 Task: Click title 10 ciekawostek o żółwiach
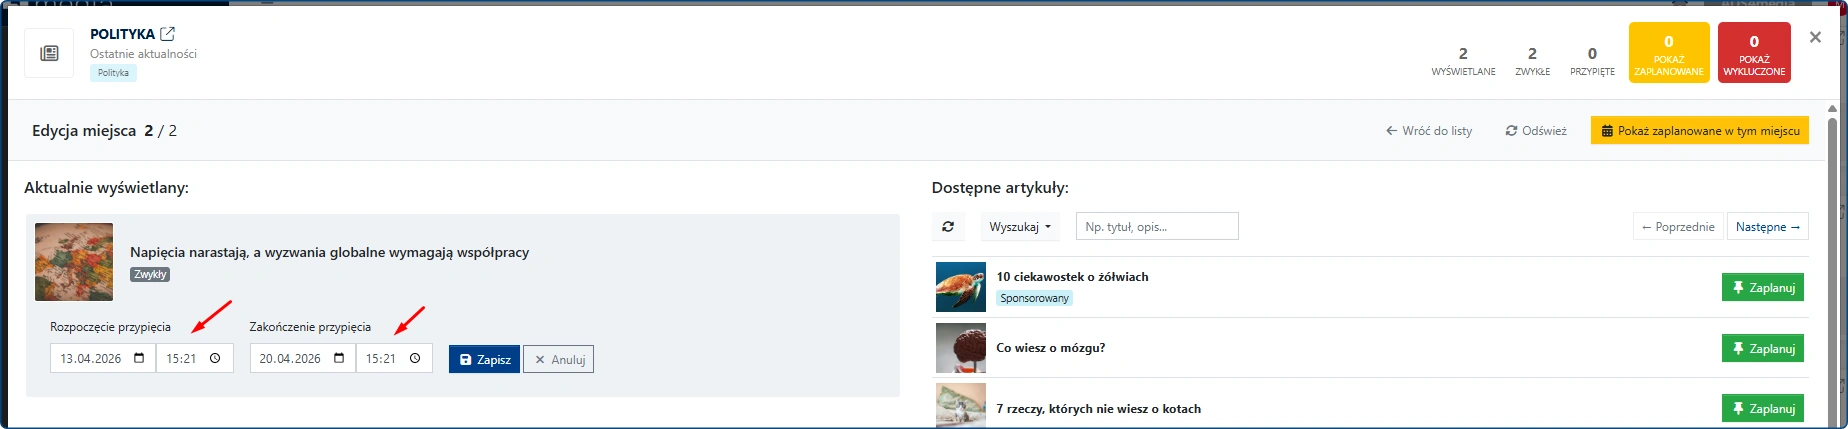pos(1072,277)
